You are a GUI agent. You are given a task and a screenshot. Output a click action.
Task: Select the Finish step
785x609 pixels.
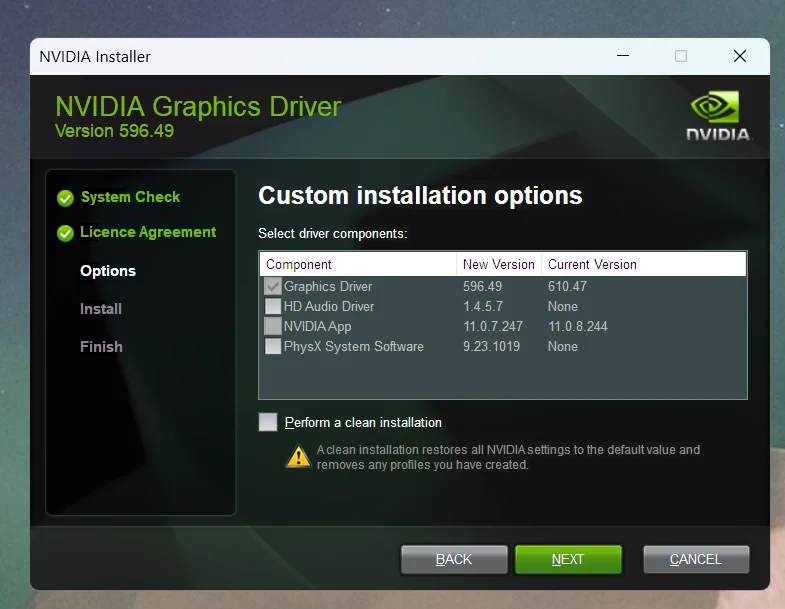pos(101,347)
